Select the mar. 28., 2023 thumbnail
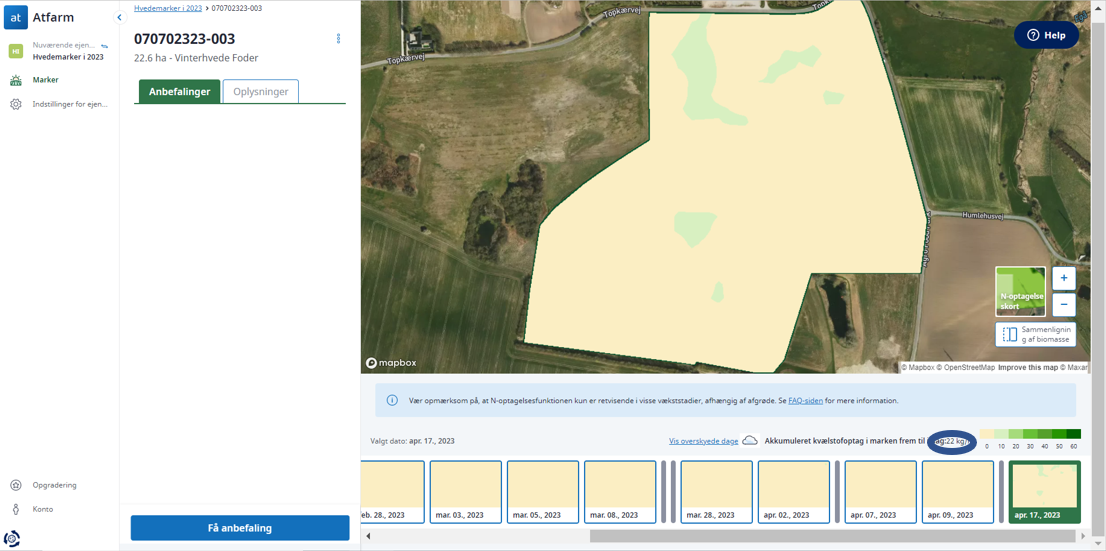1106x551 pixels. point(716,491)
